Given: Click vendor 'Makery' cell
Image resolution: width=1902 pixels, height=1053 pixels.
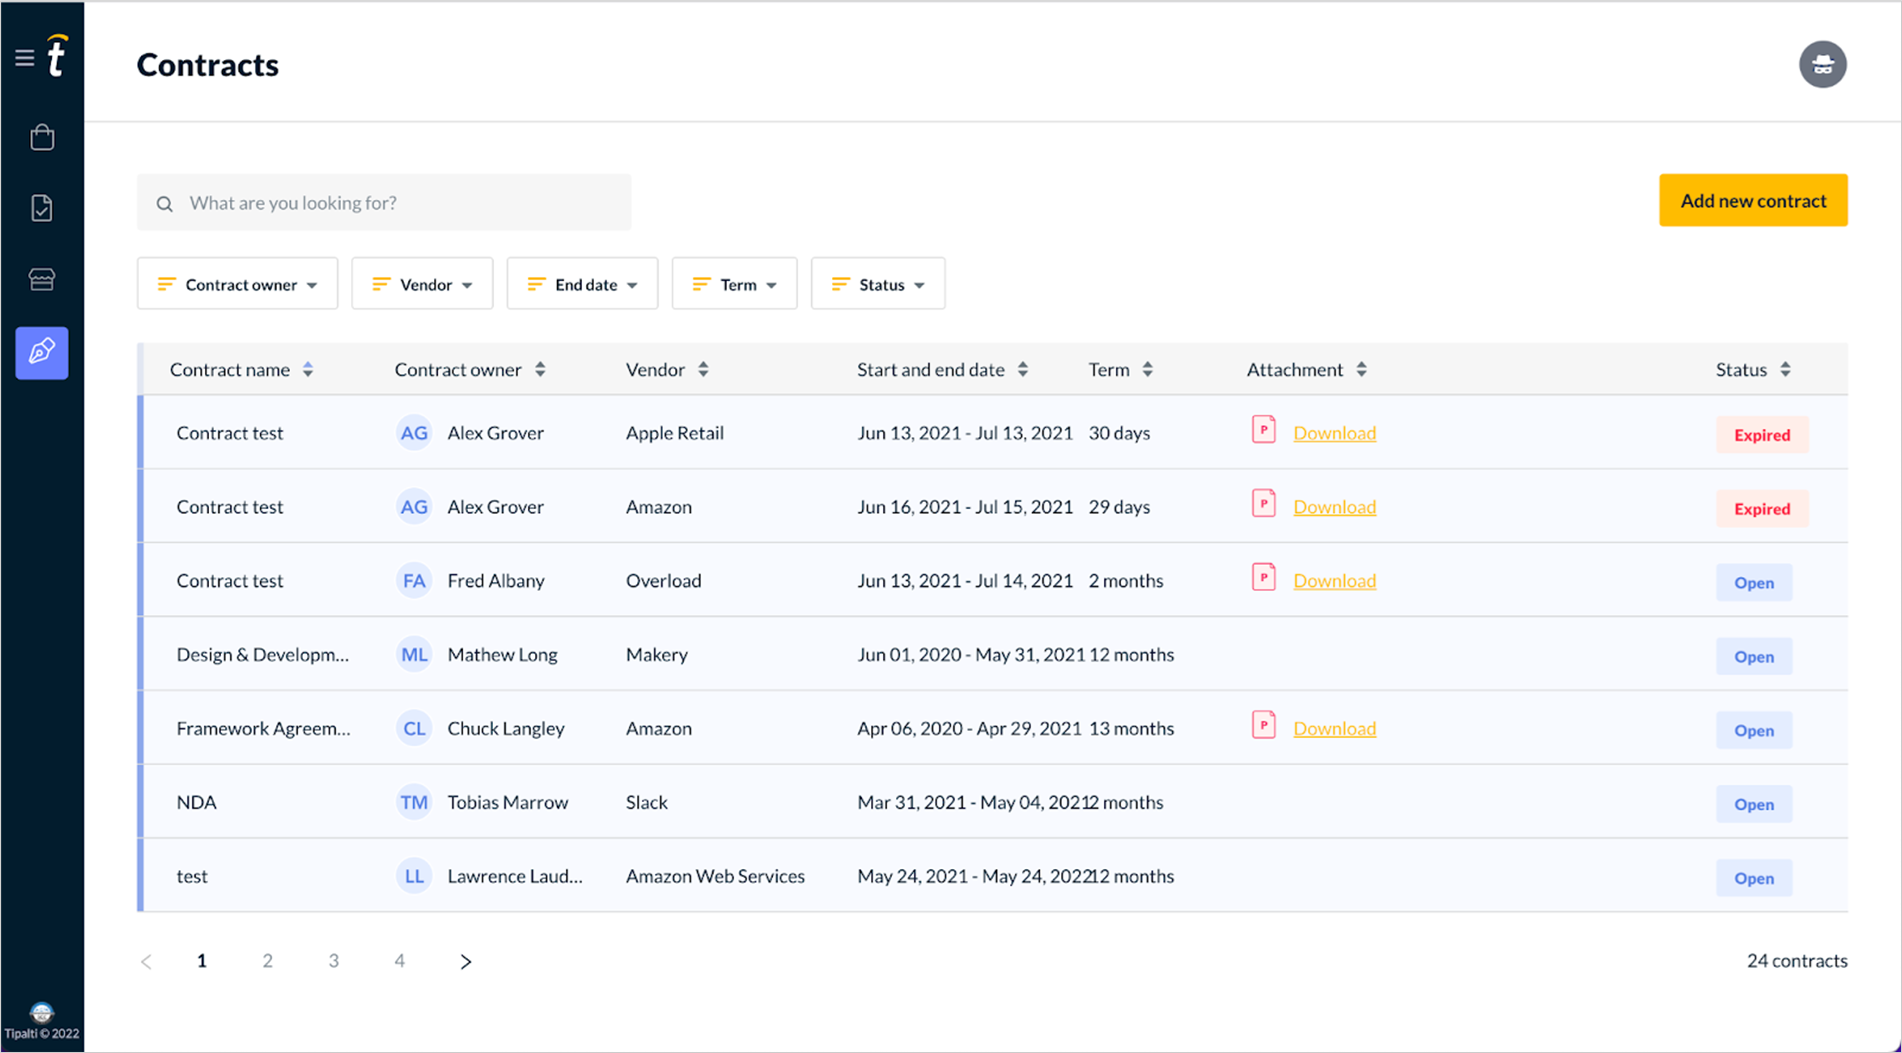Looking at the screenshot, I should point(657,655).
